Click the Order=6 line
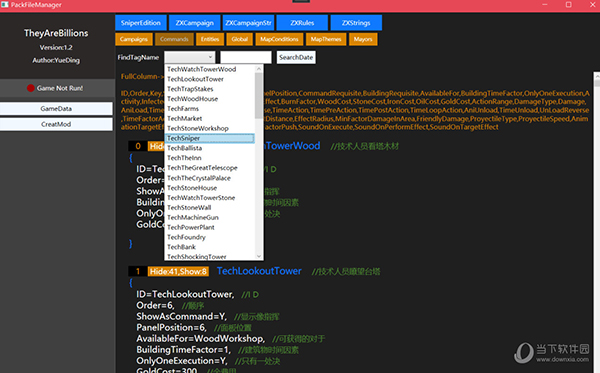600x373 pixels. (x=155, y=305)
